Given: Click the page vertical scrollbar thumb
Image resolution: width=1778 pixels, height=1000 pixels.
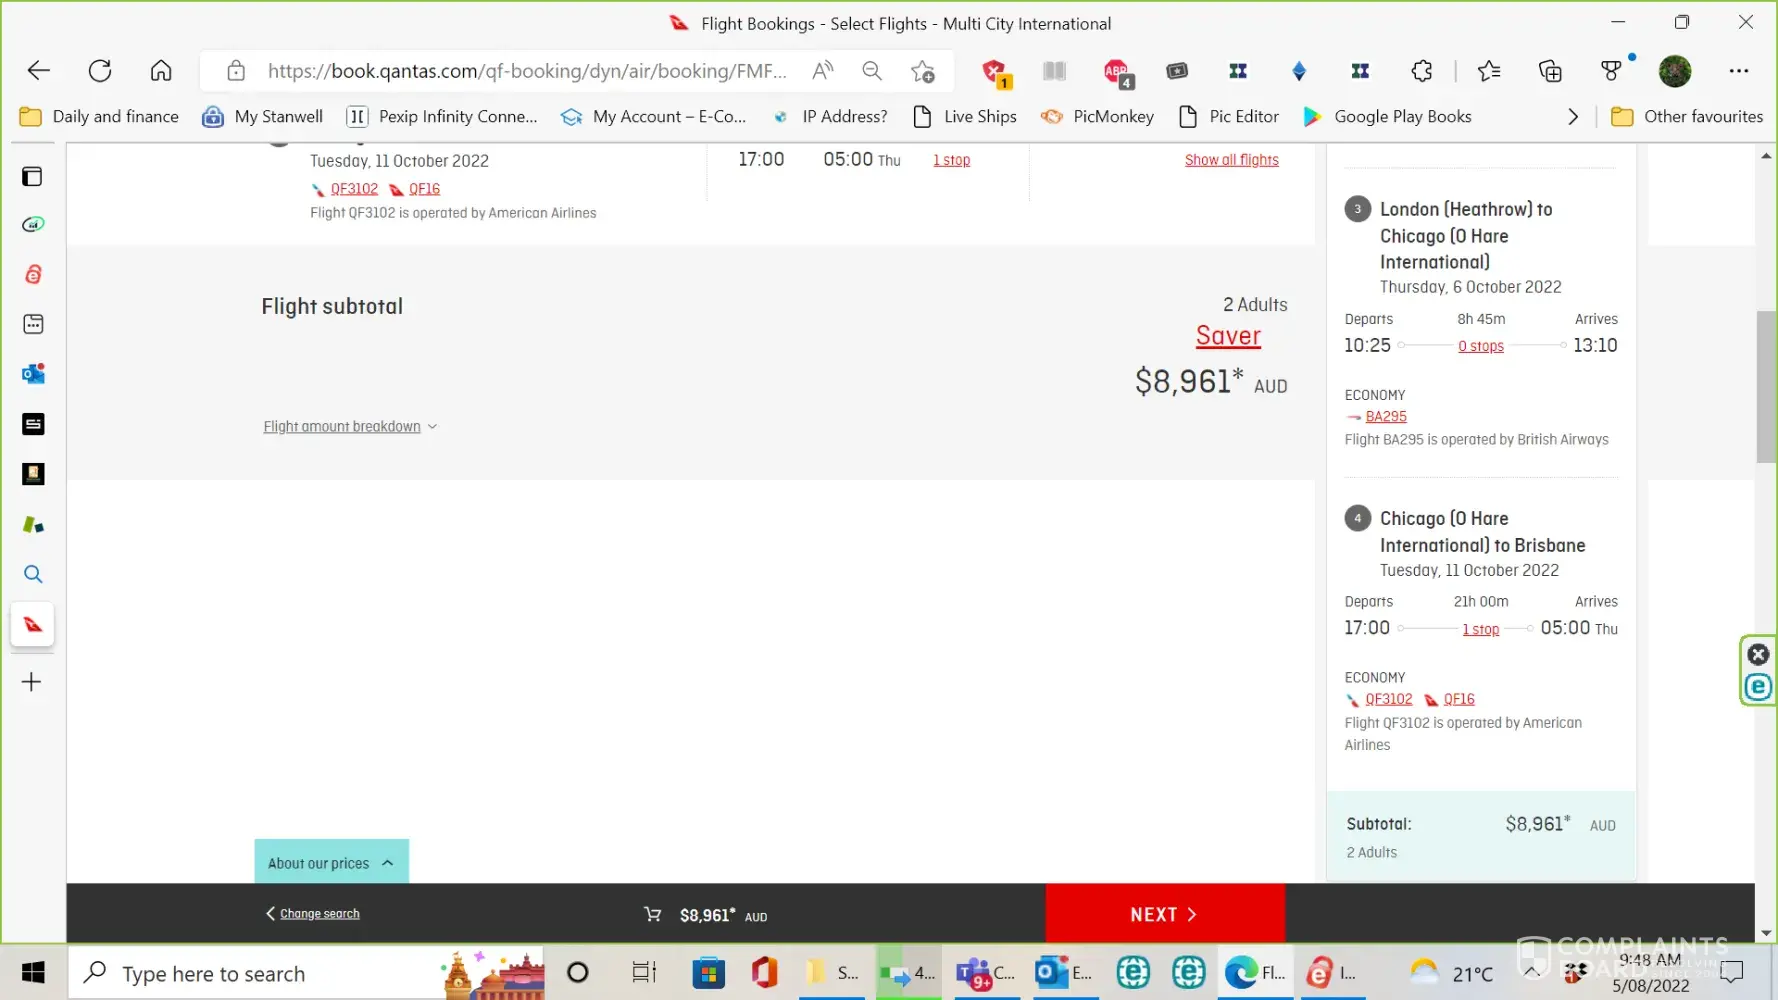Looking at the screenshot, I should [1766, 387].
